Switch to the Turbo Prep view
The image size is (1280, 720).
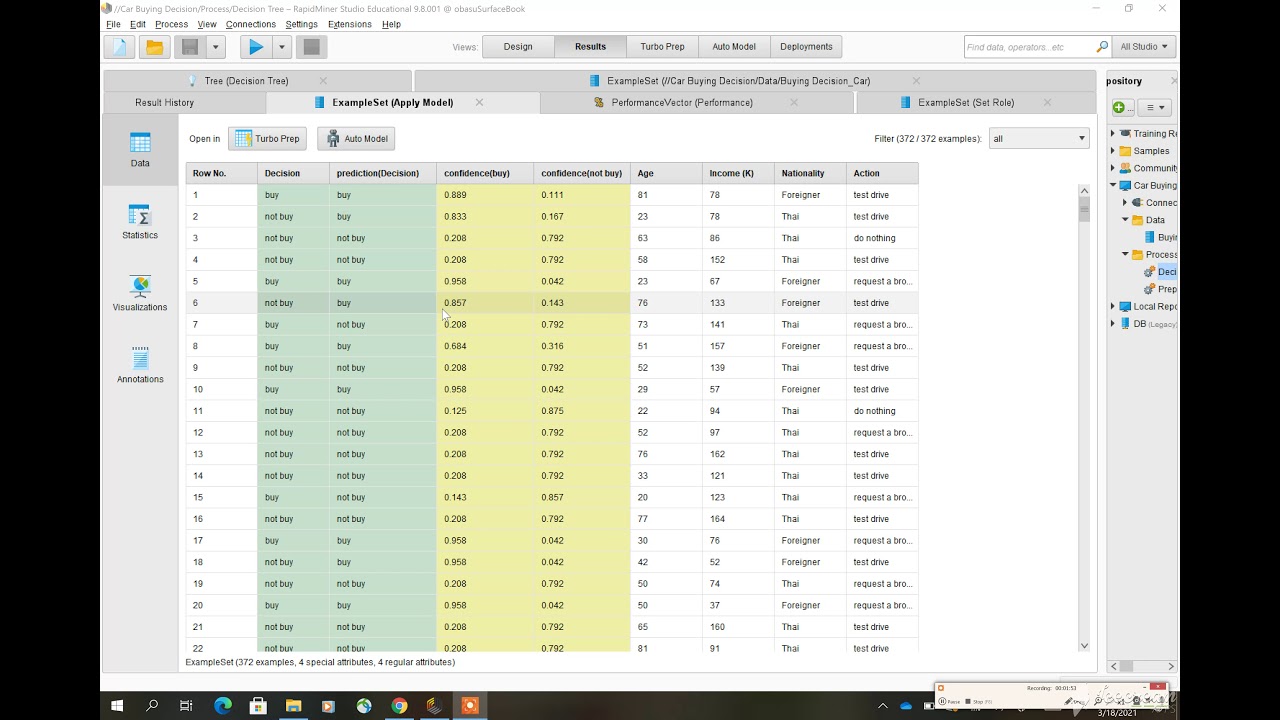(662, 47)
